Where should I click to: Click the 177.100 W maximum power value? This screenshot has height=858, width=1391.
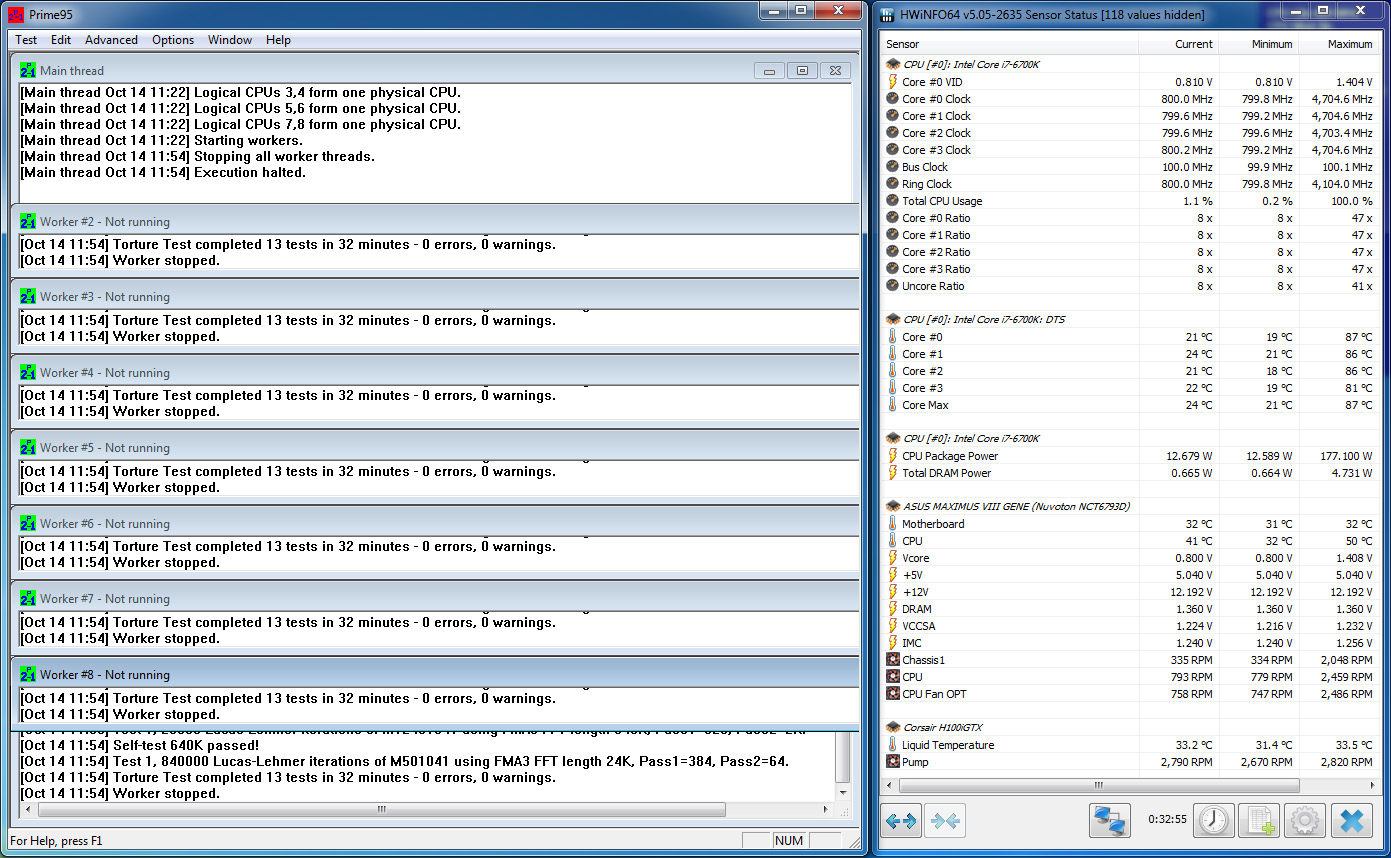pyautogui.click(x=1345, y=456)
